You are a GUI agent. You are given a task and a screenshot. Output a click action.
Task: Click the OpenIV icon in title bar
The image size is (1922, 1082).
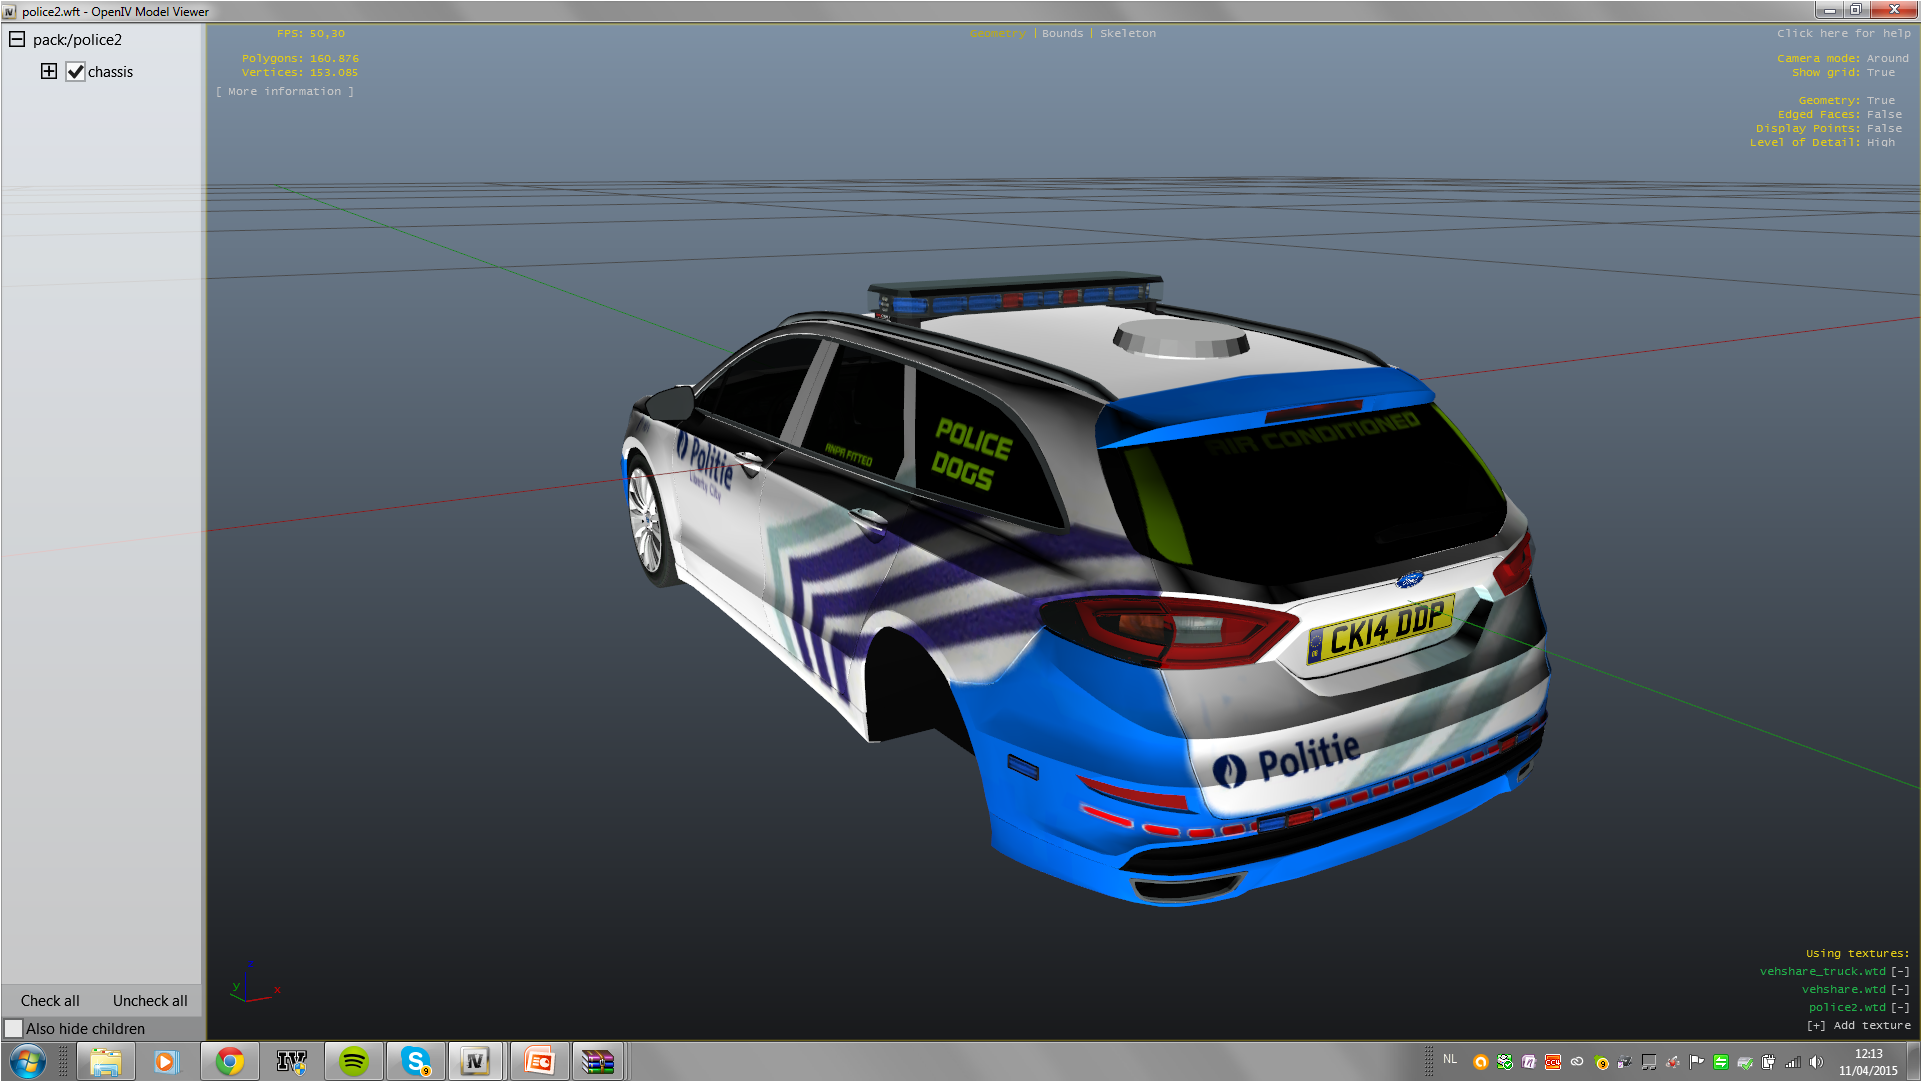pyautogui.click(x=9, y=12)
